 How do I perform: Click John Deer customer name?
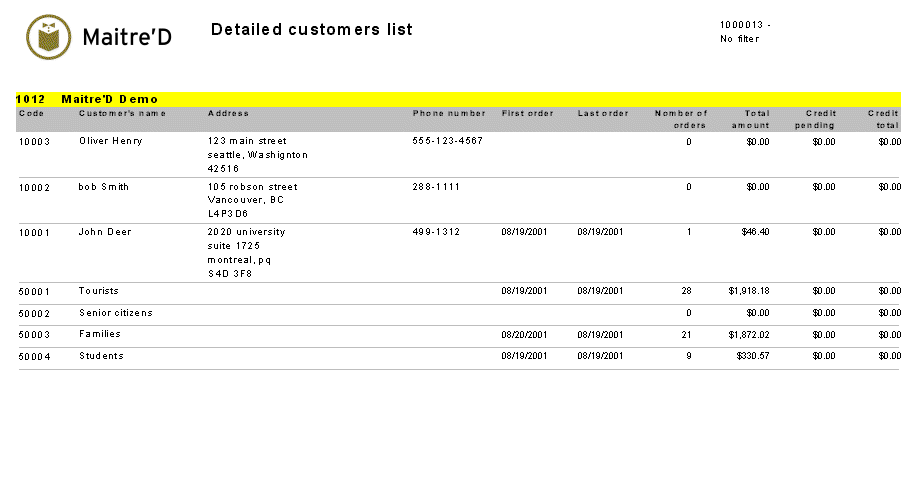point(104,232)
